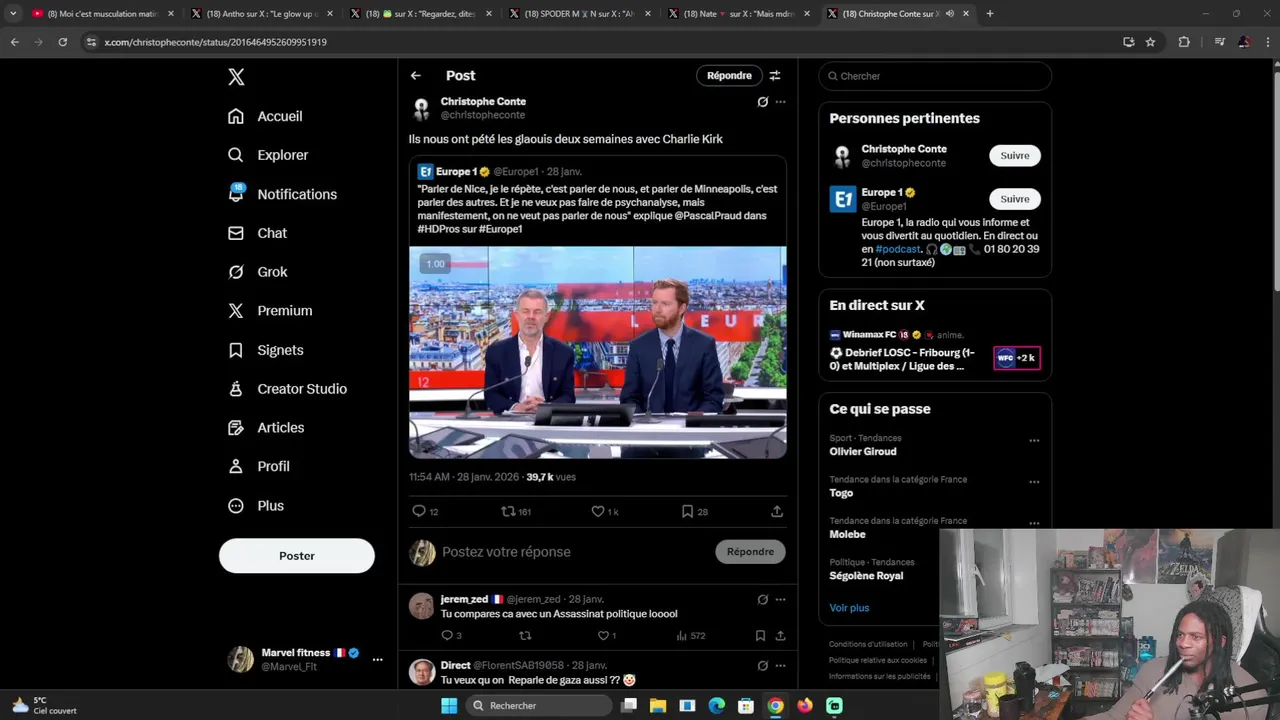This screenshot has height=720, width=1280.
Task: Follow Christophe Conte with Suivre button
Action: 1015,155
